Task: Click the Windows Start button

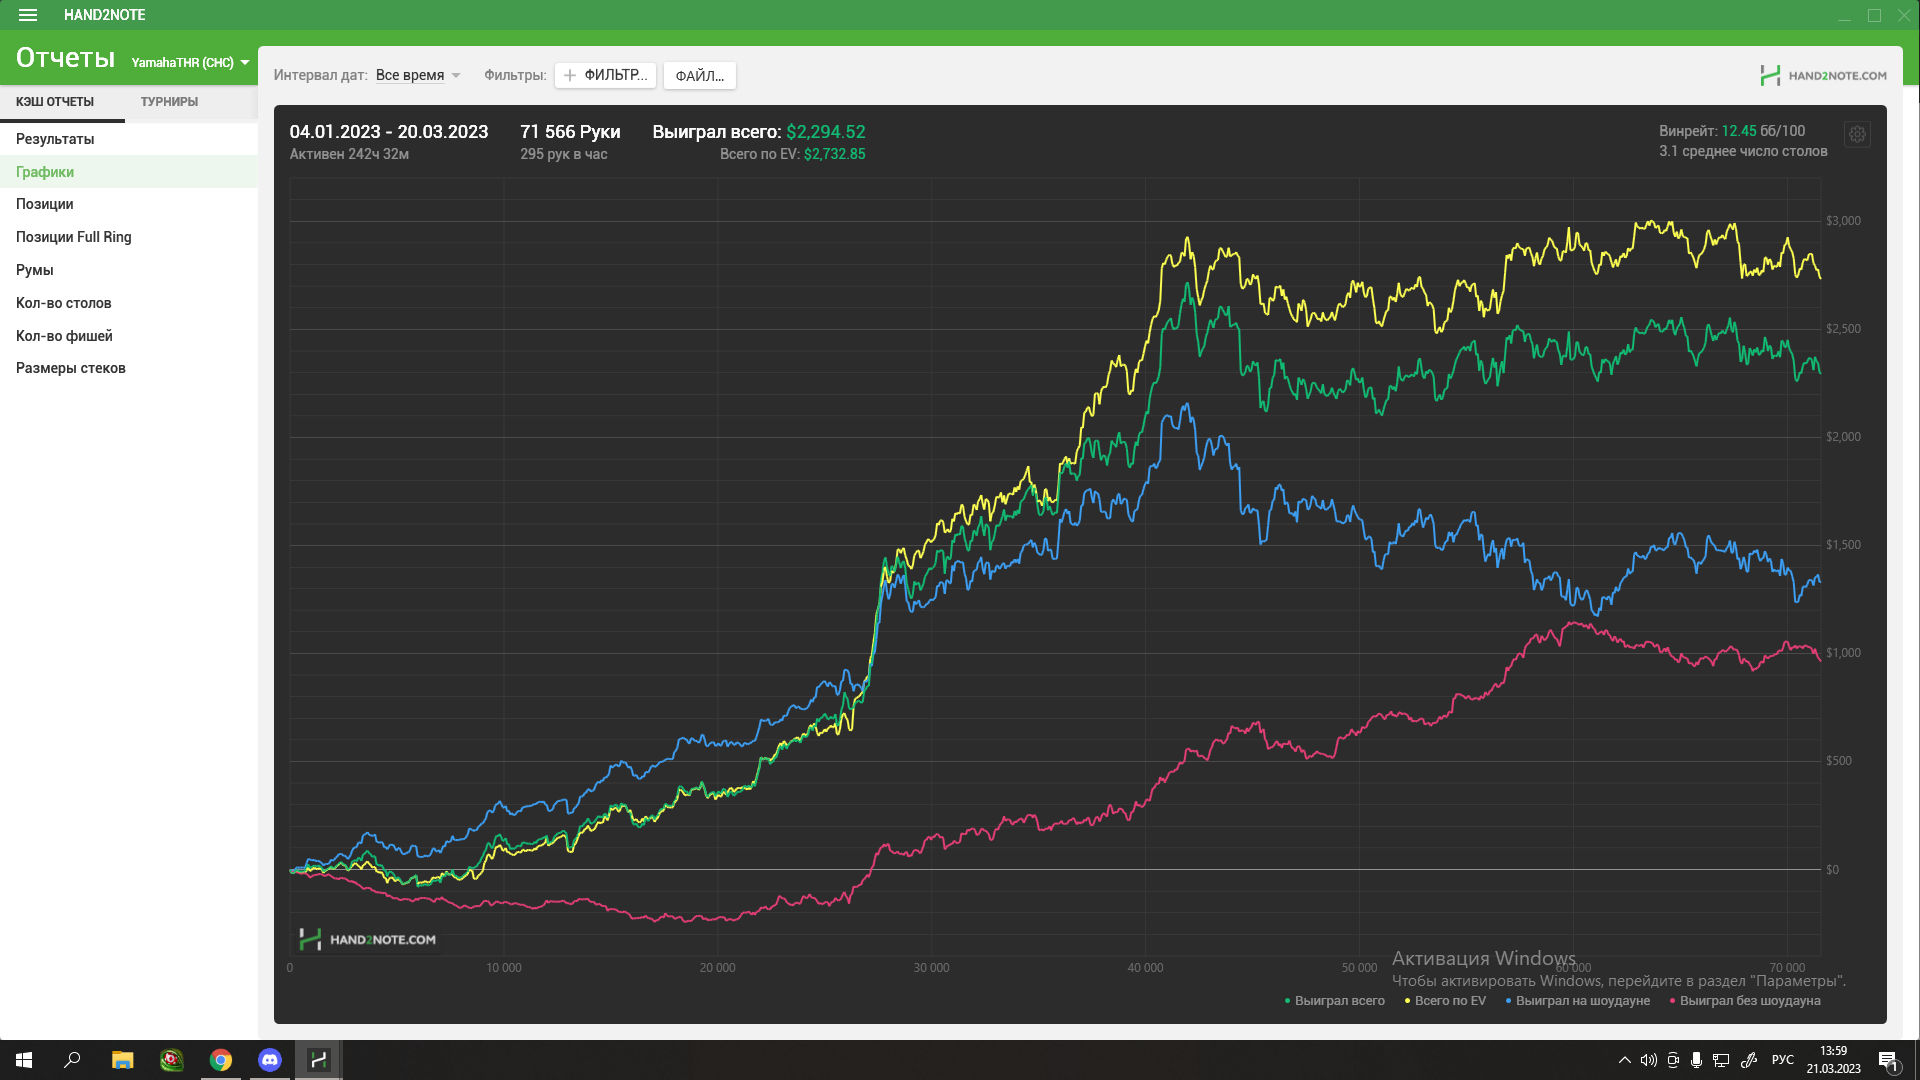Action: click(24, 1060)
